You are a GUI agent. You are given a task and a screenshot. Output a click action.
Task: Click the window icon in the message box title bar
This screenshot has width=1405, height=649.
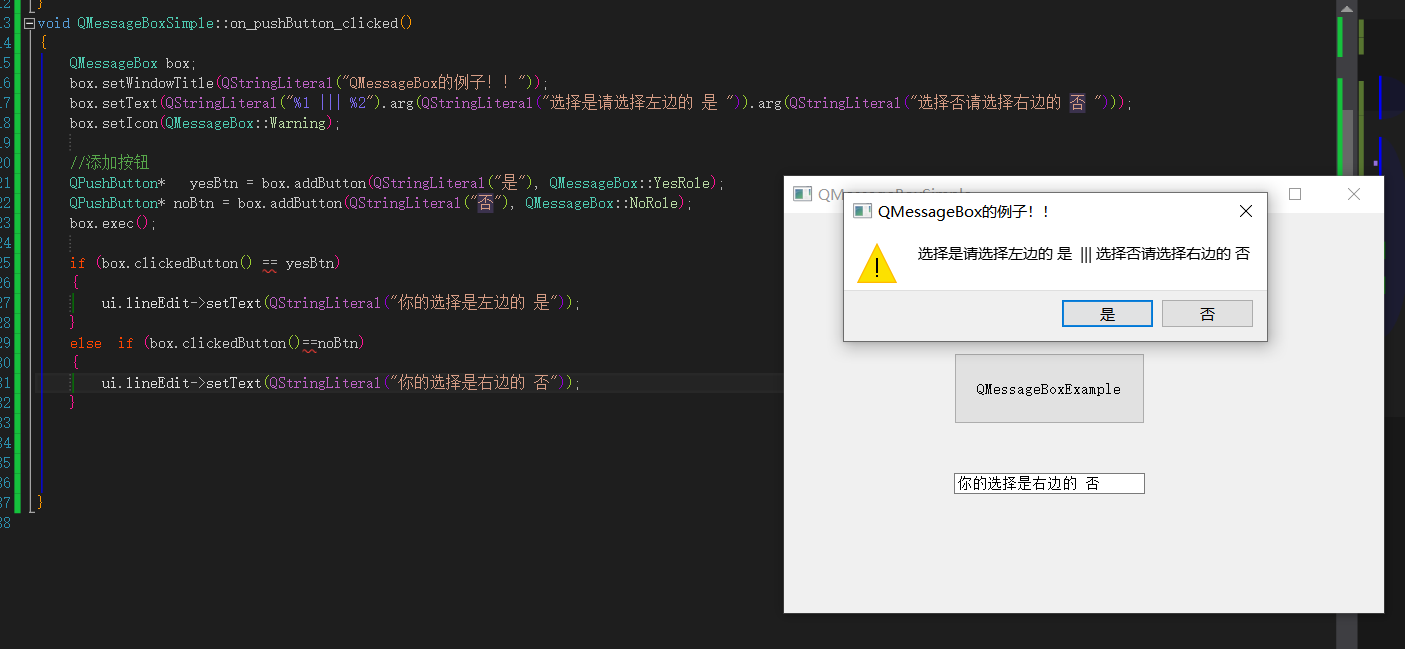click(861, 211)
